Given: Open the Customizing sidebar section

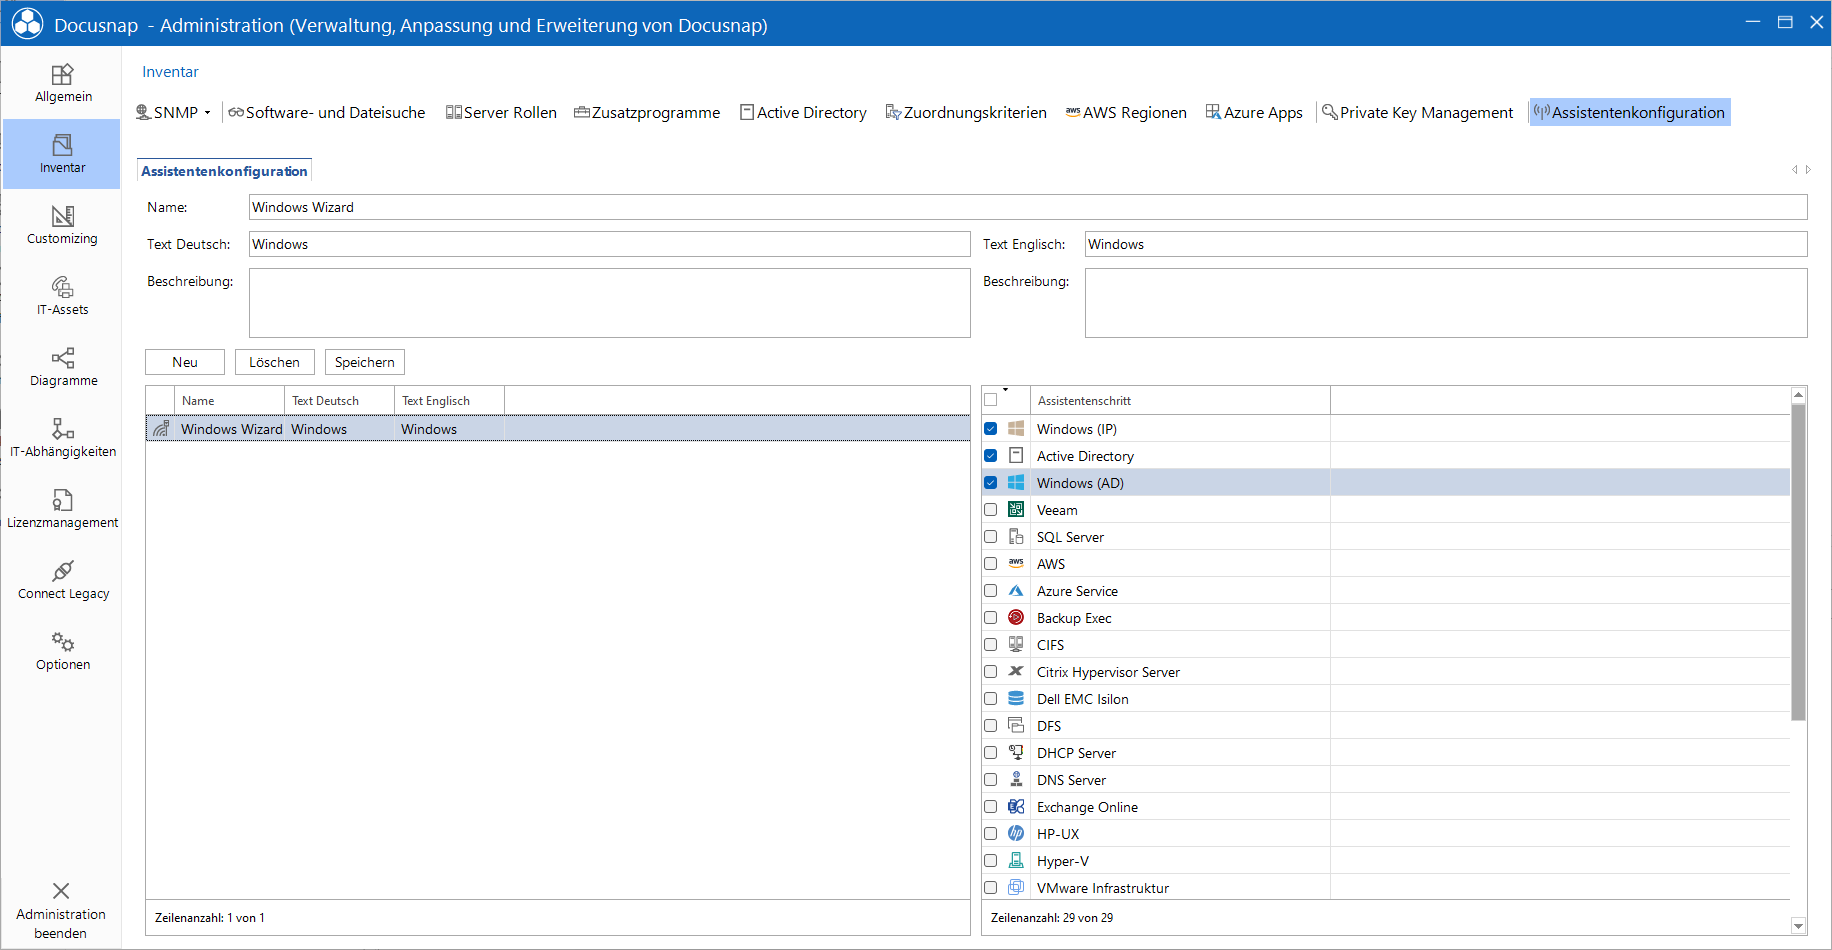Looking at the screenshot, I should [x=62, y=225].
